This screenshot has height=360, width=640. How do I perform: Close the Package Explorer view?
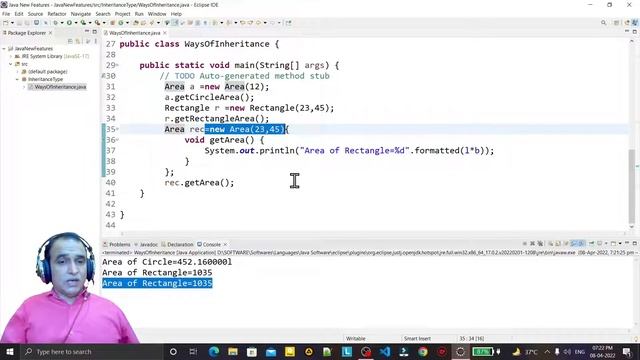tap(51, 33)
